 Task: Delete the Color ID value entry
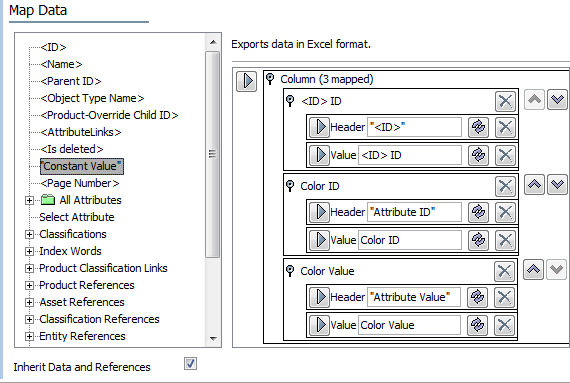click(x=505, y=240)
